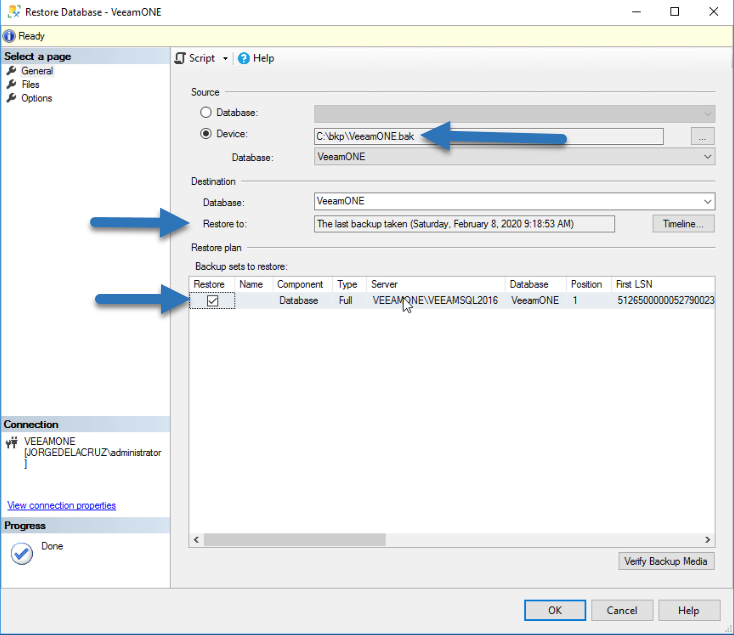Screen dimensions: 734x635
Task: Minimize the Restore Database window
Action: click(636, 11)
